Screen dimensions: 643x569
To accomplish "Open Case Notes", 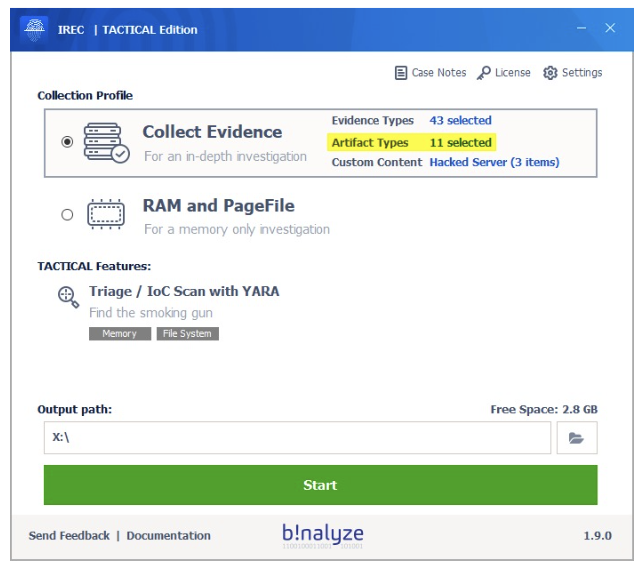I will click(430, 73).
